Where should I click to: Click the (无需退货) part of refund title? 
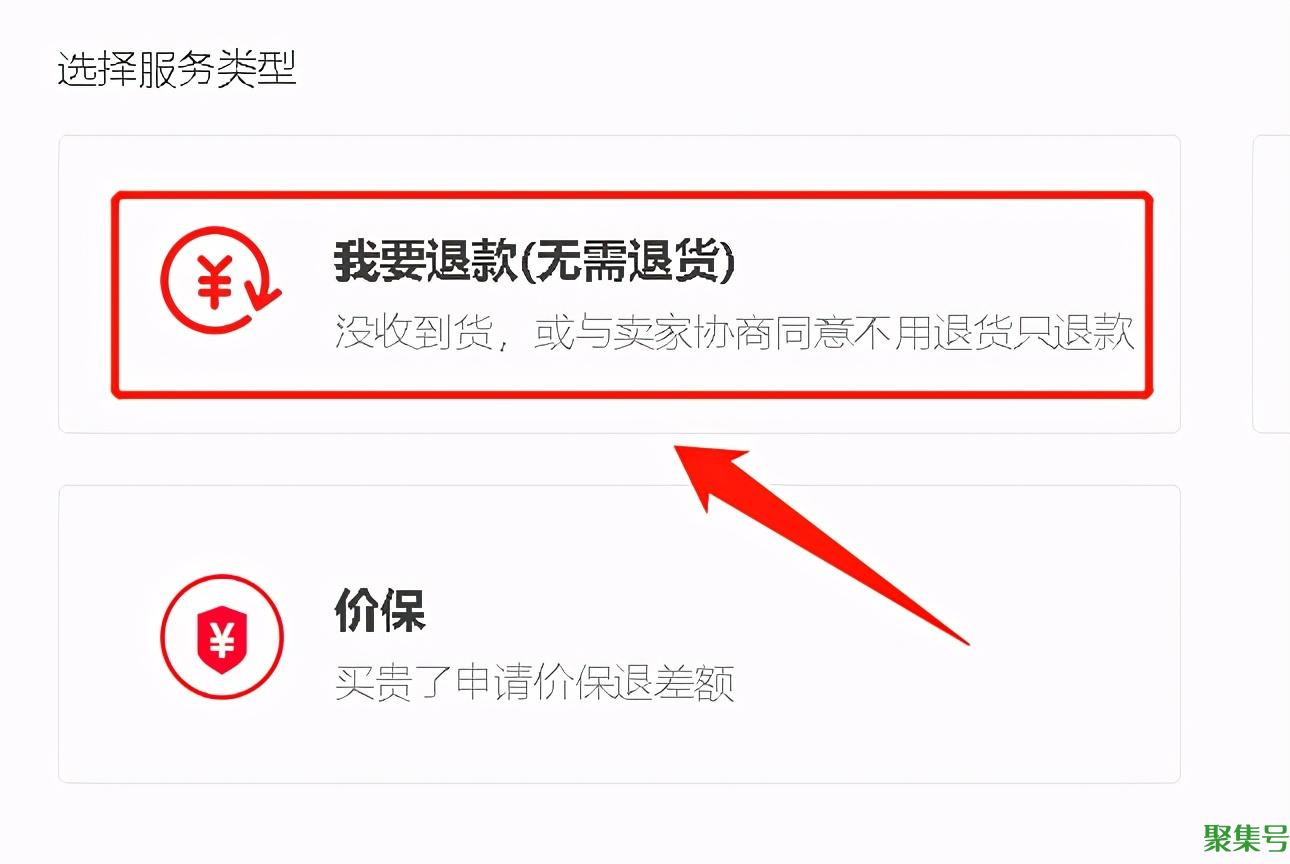pyautogui.click(x=633, y=262)
